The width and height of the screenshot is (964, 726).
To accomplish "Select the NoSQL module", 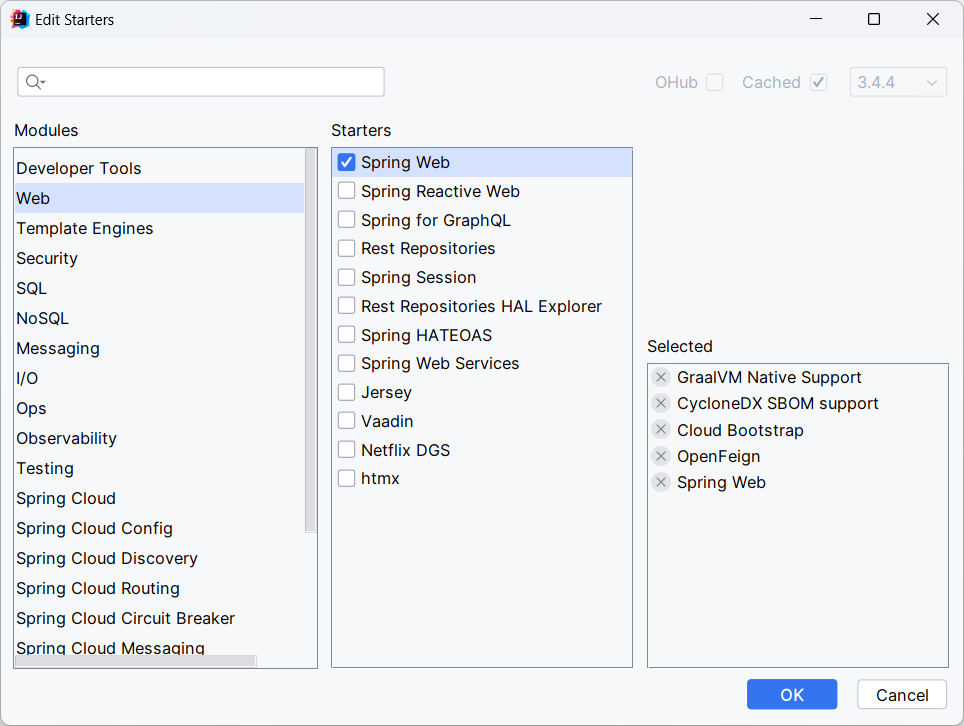I will pyautogui.click(x=159, y=318).
